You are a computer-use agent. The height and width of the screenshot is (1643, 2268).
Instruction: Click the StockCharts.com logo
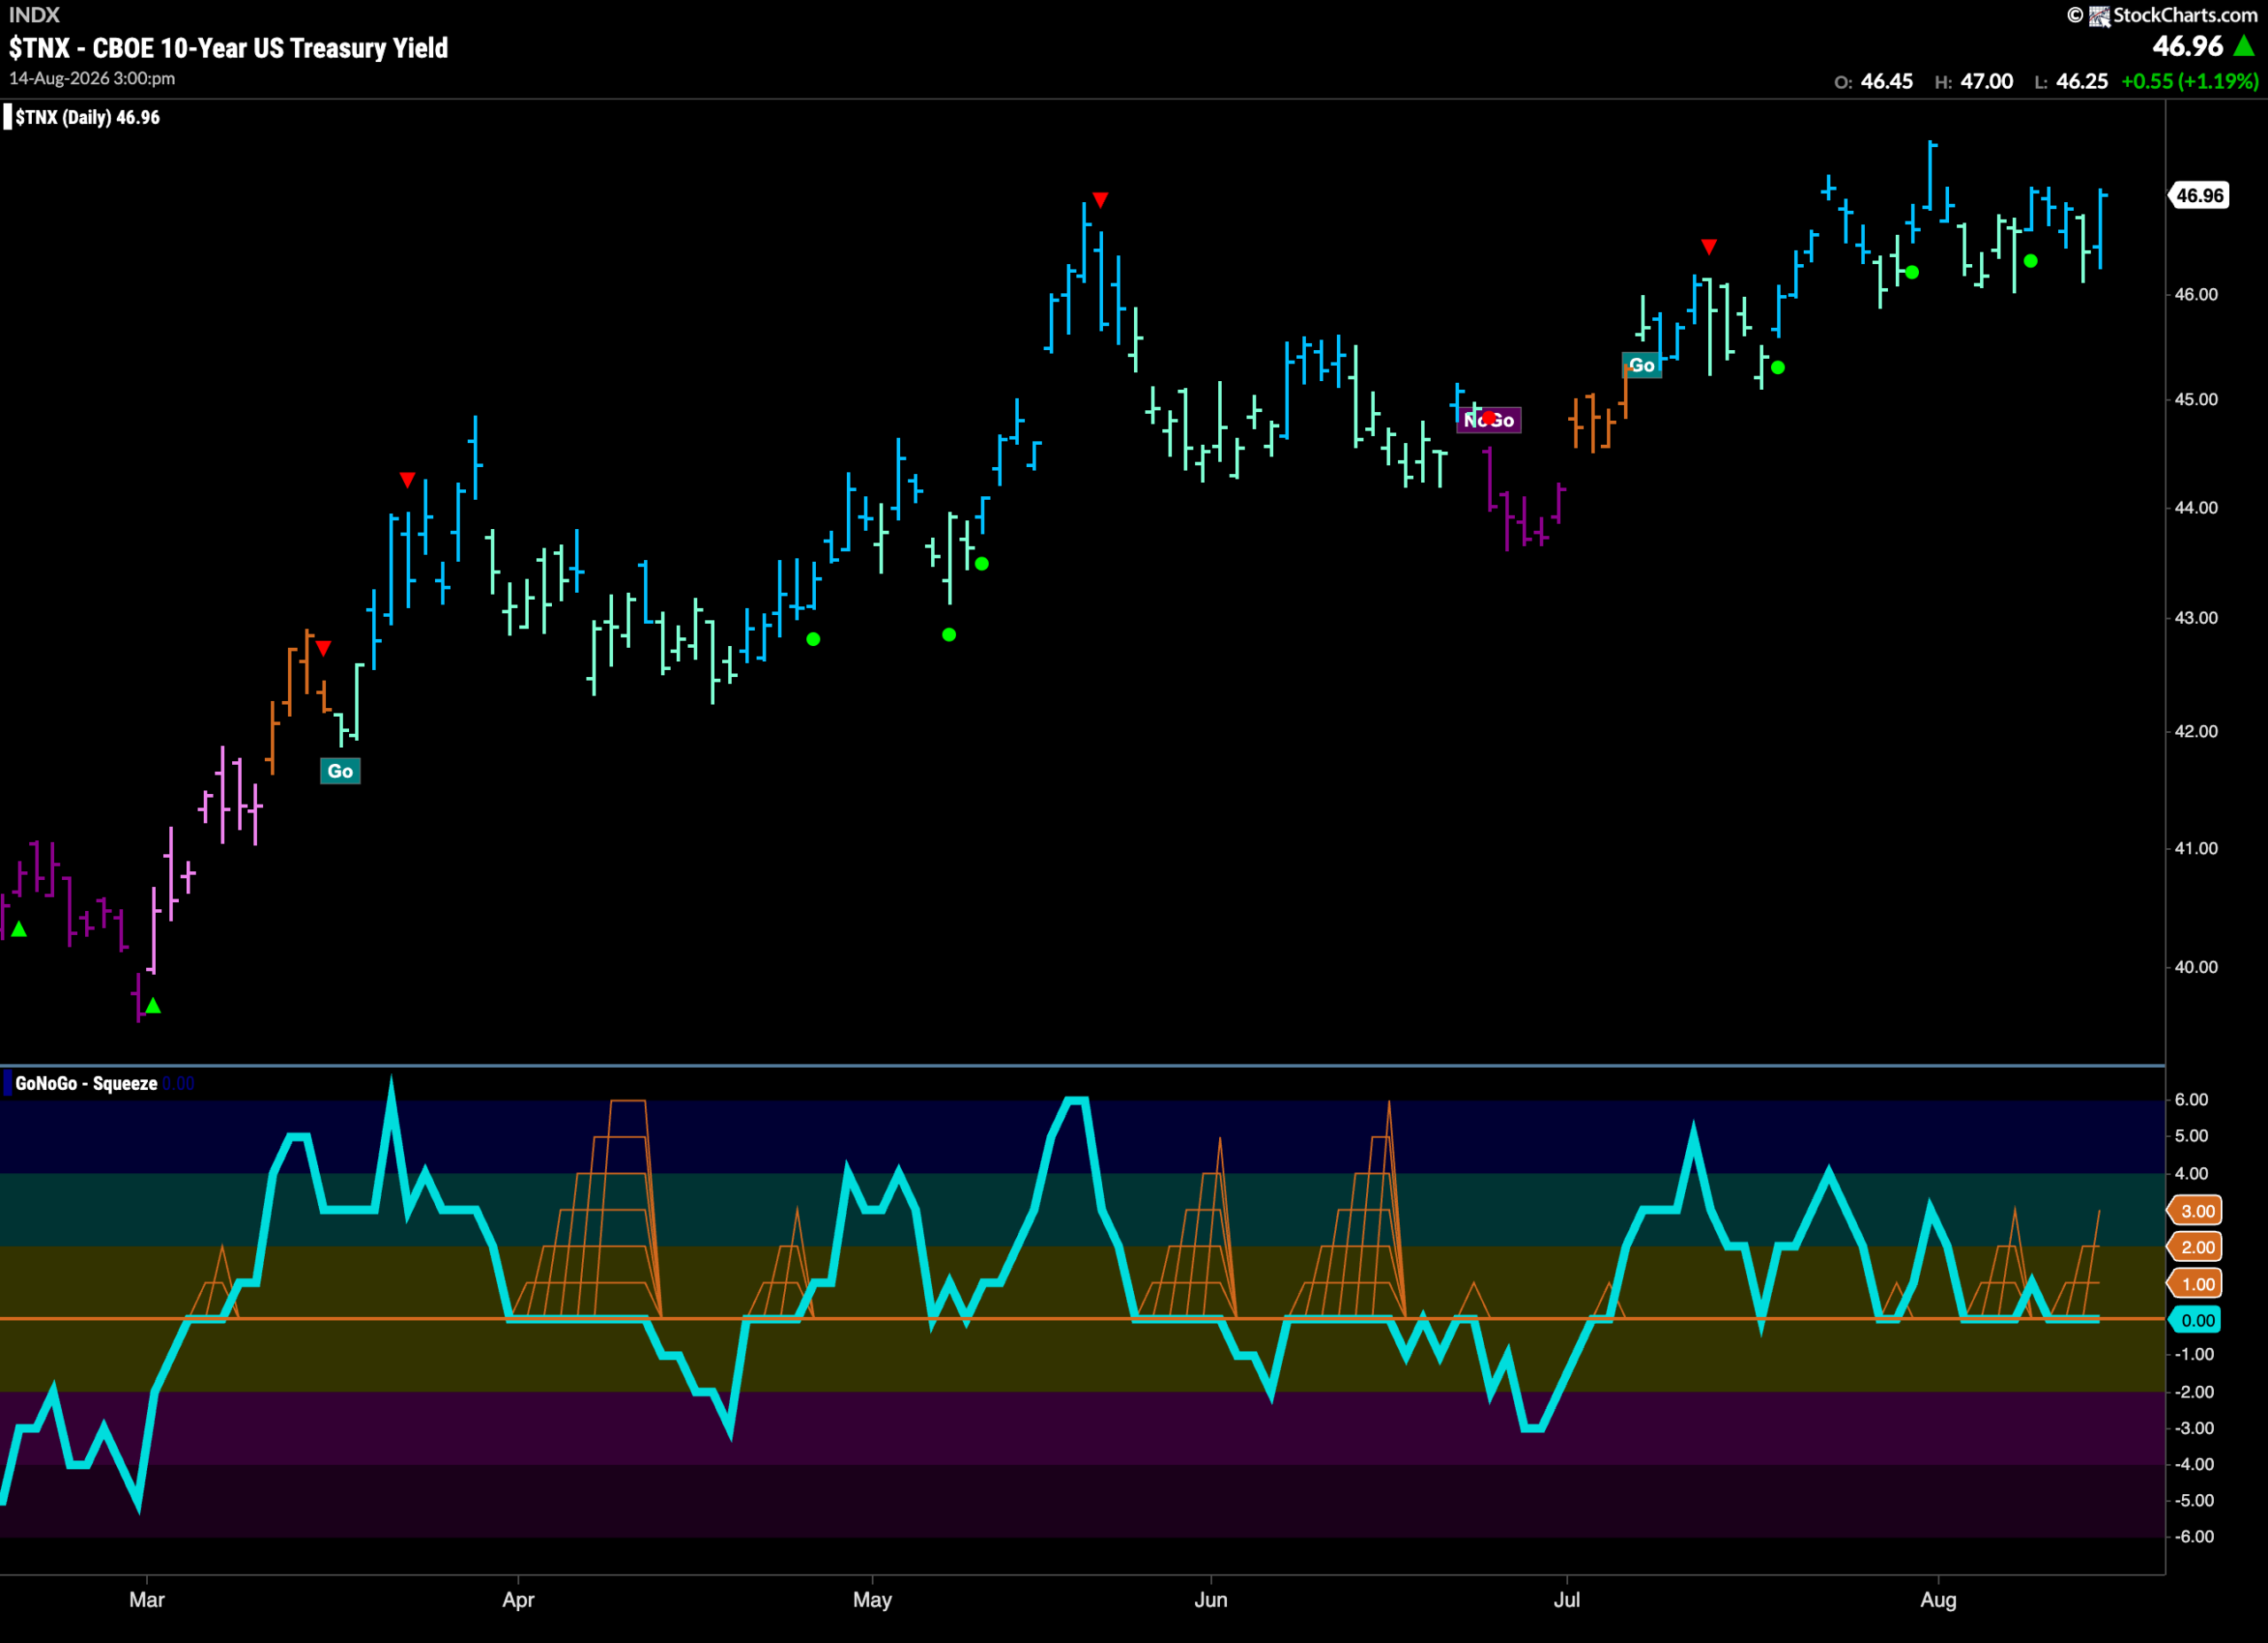tap(2162, 15)
